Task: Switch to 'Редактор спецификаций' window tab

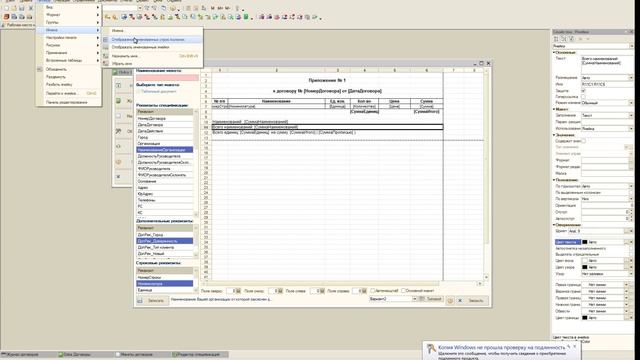Action: (199, 355)
